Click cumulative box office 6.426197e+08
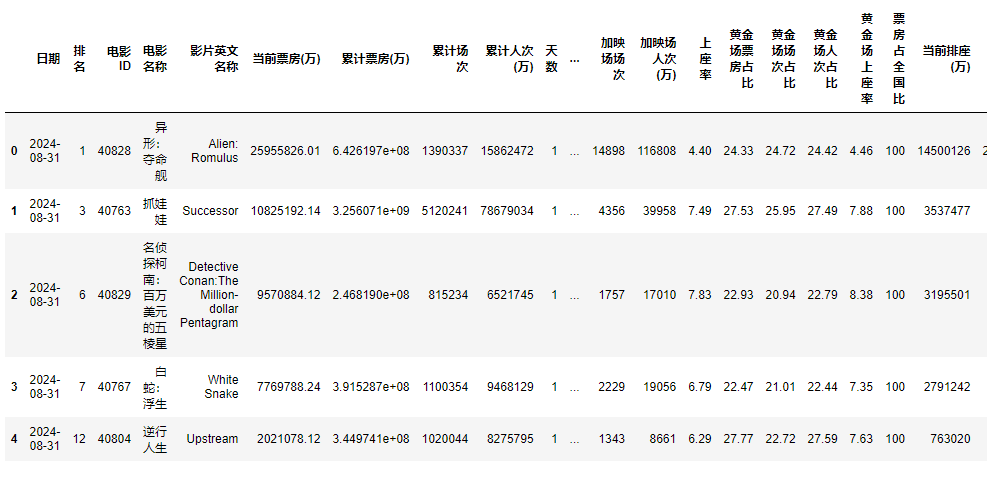Viewport: 987px width, 477px height. click(371, 151)
